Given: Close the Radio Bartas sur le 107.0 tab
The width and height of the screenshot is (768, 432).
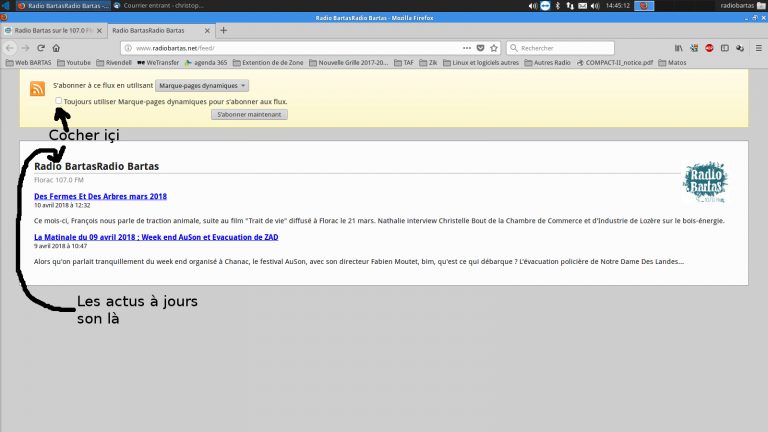Looking at the screenshot, I should (x=99, y=30).
